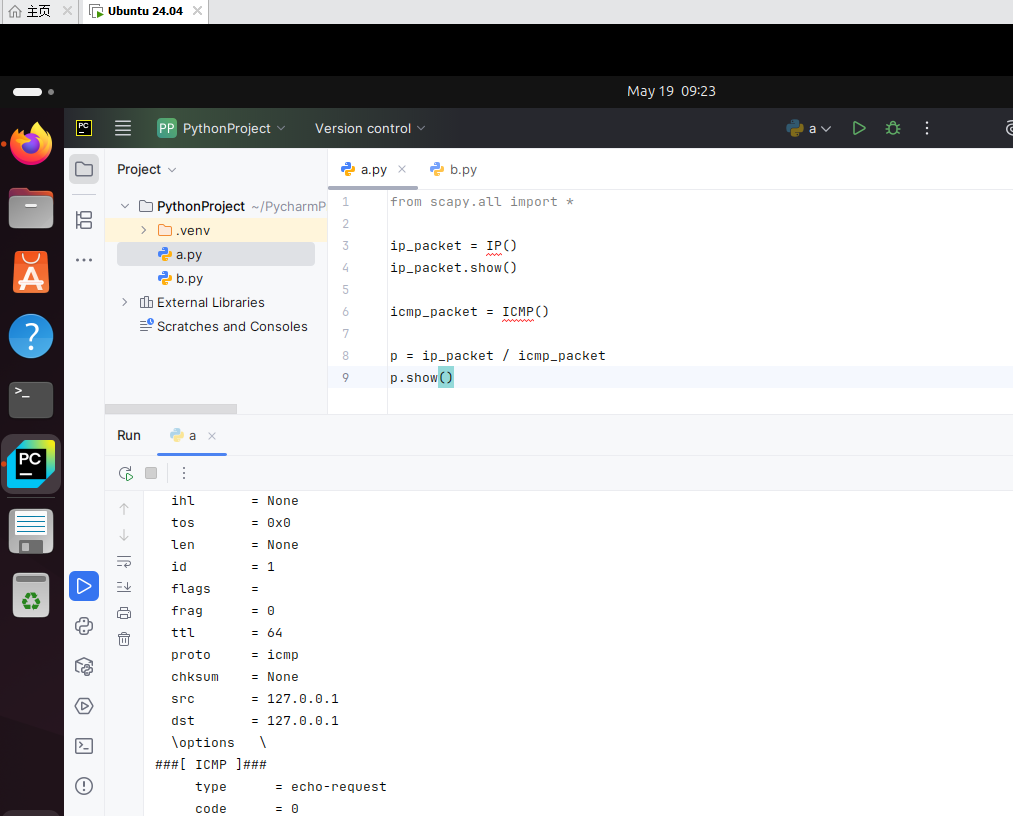The width and height of the screenshot is (1013, 816).
Task: Clear all Run console output with trash icon
Action: [124, 639]
